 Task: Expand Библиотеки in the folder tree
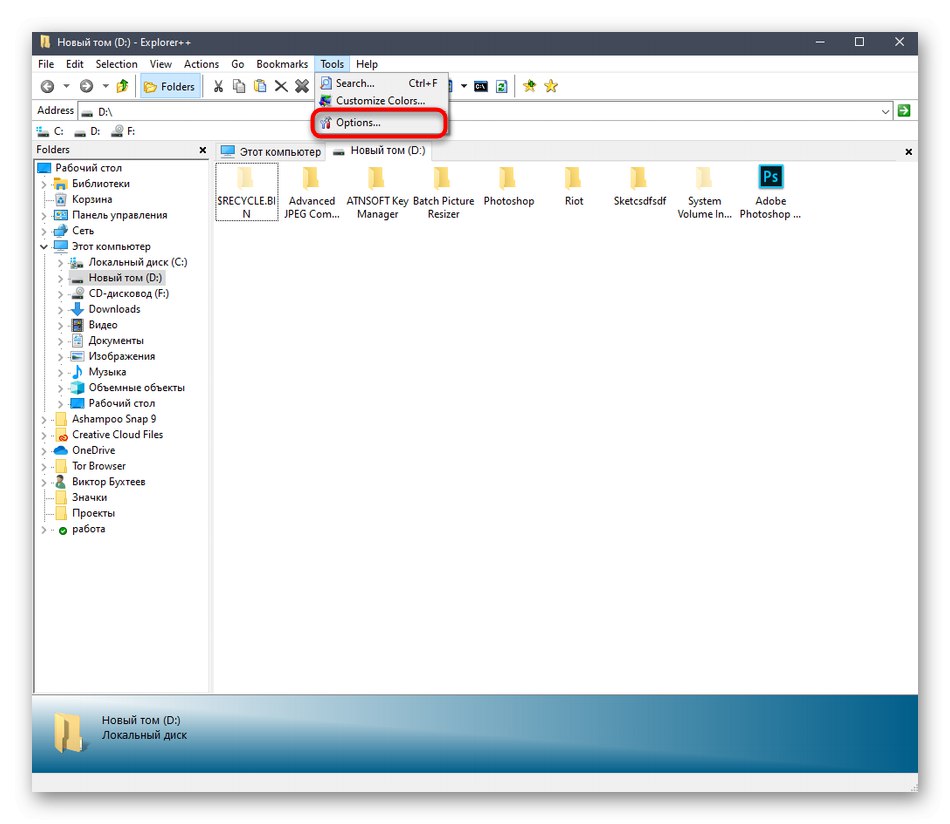click(x=44, y=184)
